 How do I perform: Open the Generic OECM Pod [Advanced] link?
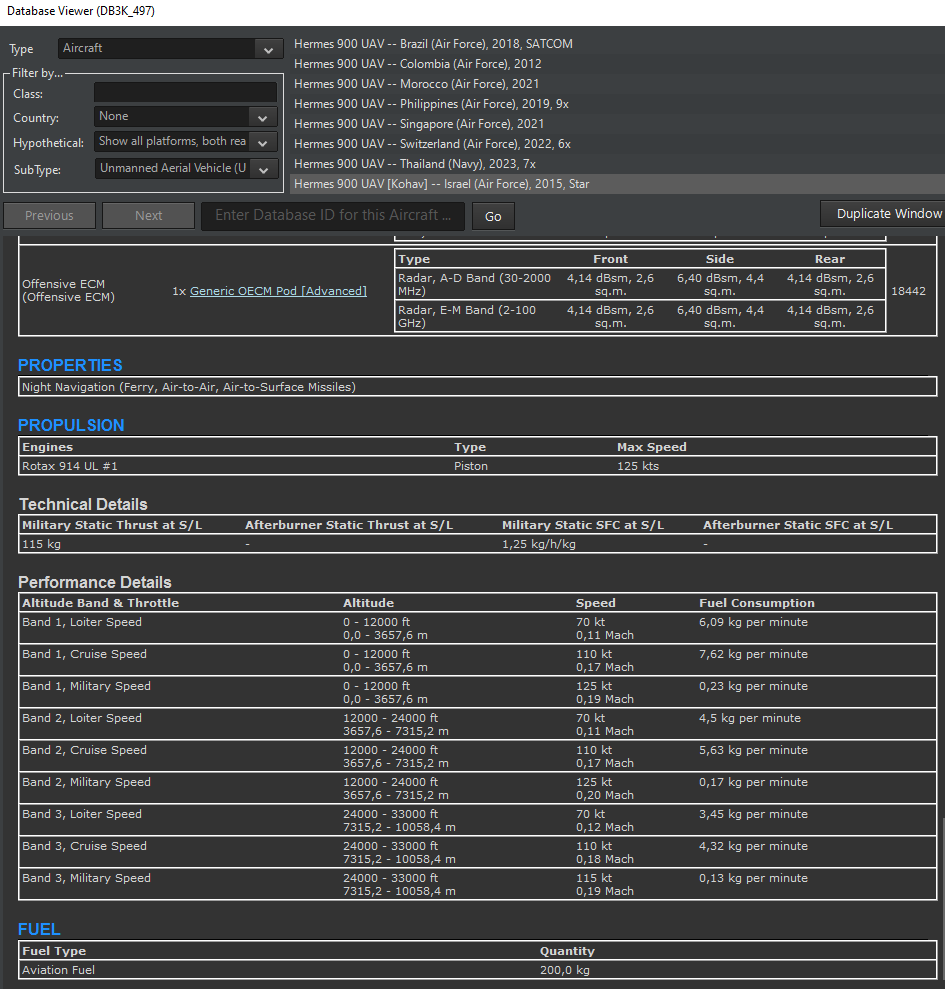coord(280,290)
